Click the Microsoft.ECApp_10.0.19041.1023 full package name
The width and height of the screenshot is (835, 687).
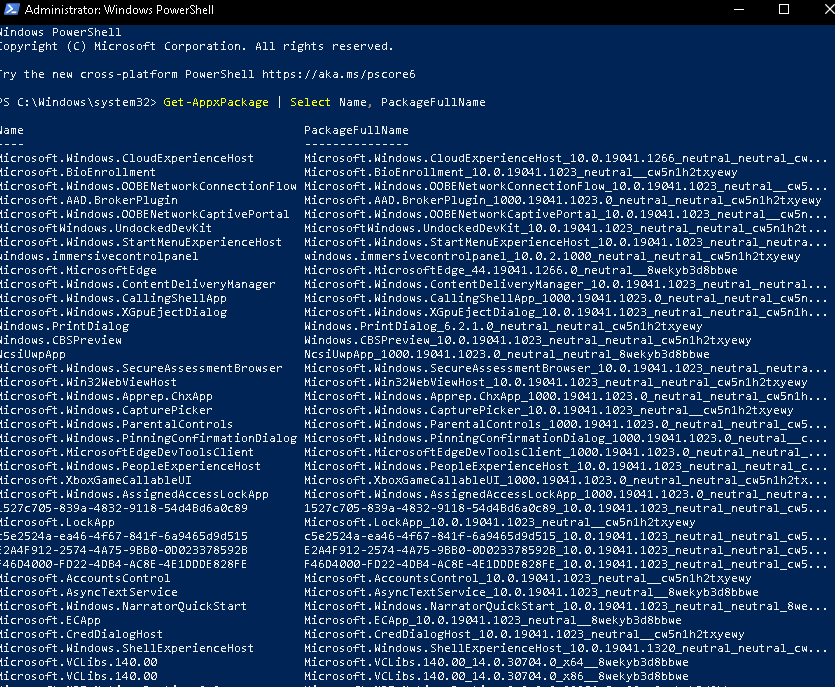tap(493, 620)
